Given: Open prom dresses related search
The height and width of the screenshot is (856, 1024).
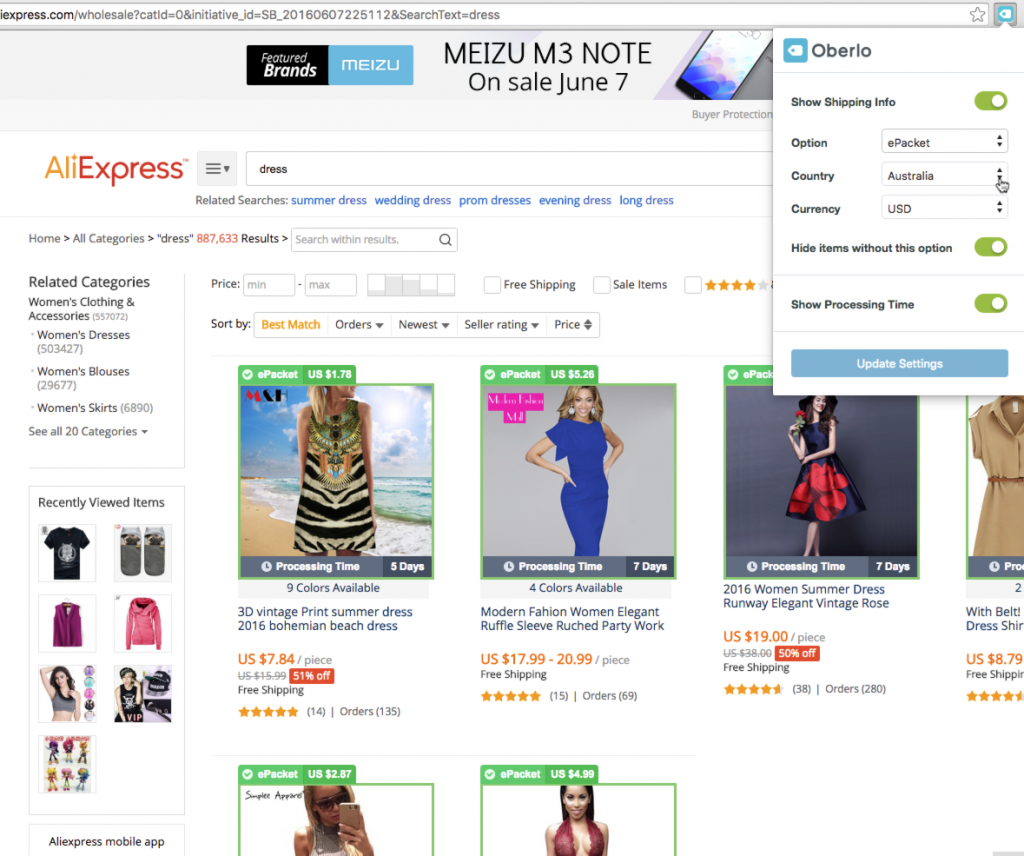Looking at the screenshot, I should tap(495, 200).
